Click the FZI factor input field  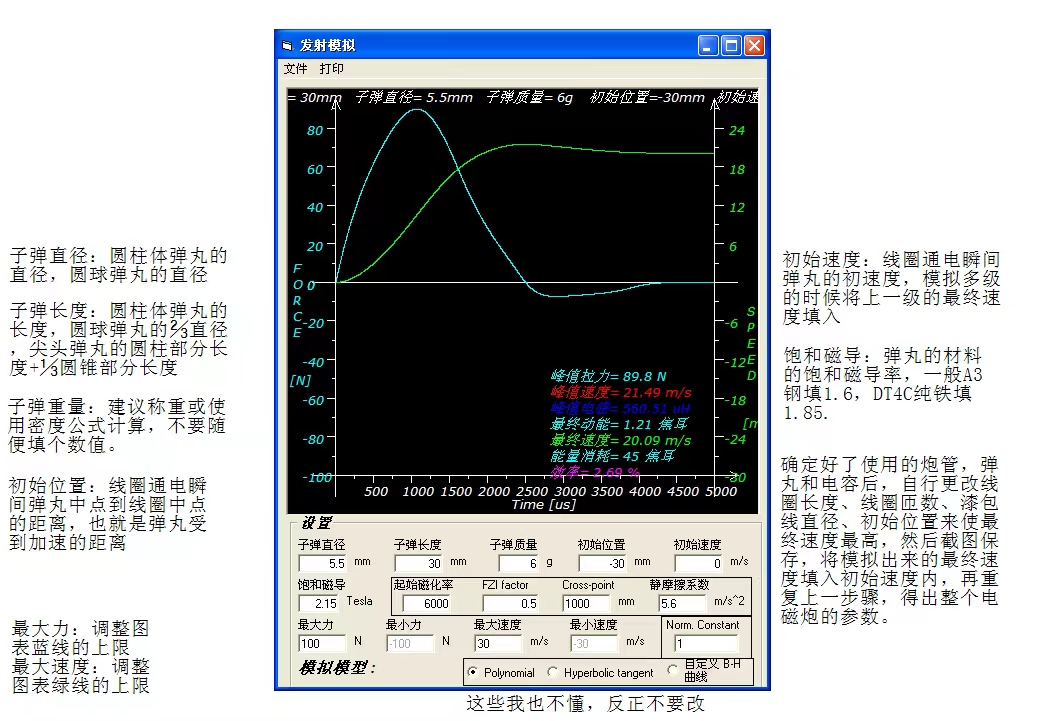510,603
